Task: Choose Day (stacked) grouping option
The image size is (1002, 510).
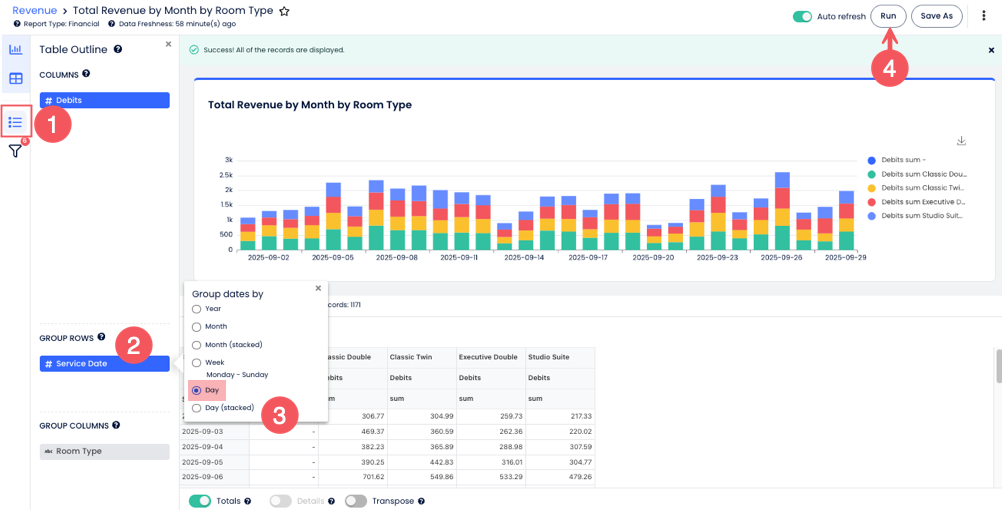Action: [x=197, y=408]
